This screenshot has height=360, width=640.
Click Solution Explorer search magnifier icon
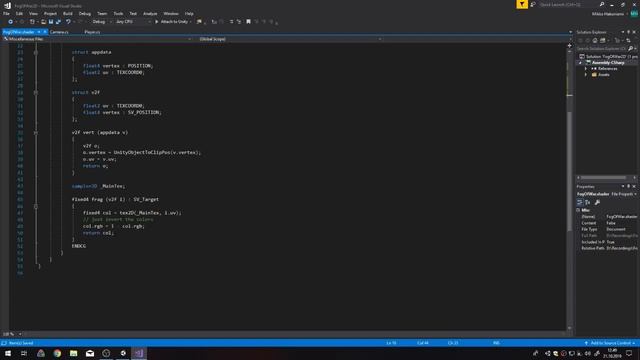(x=630, y=48)
